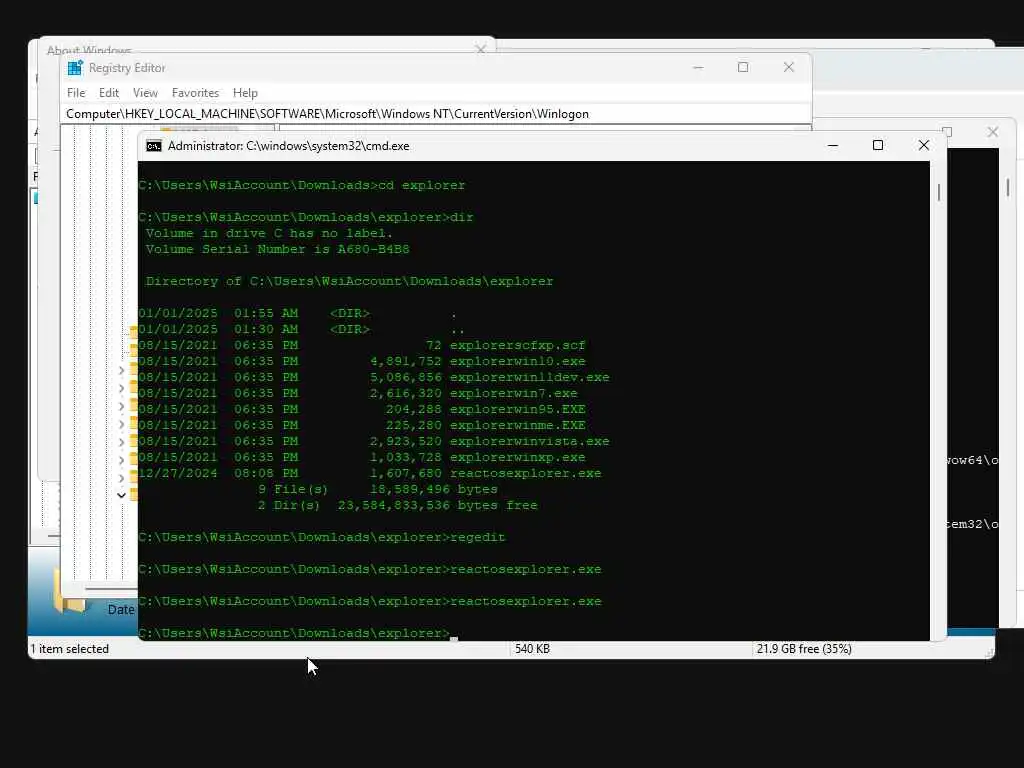Screen dimensions: 1024x768
Task: Click reactosexplorer.exe on the 12/27/2024 row
Action: pyautogui.click(x=526, y=473)
